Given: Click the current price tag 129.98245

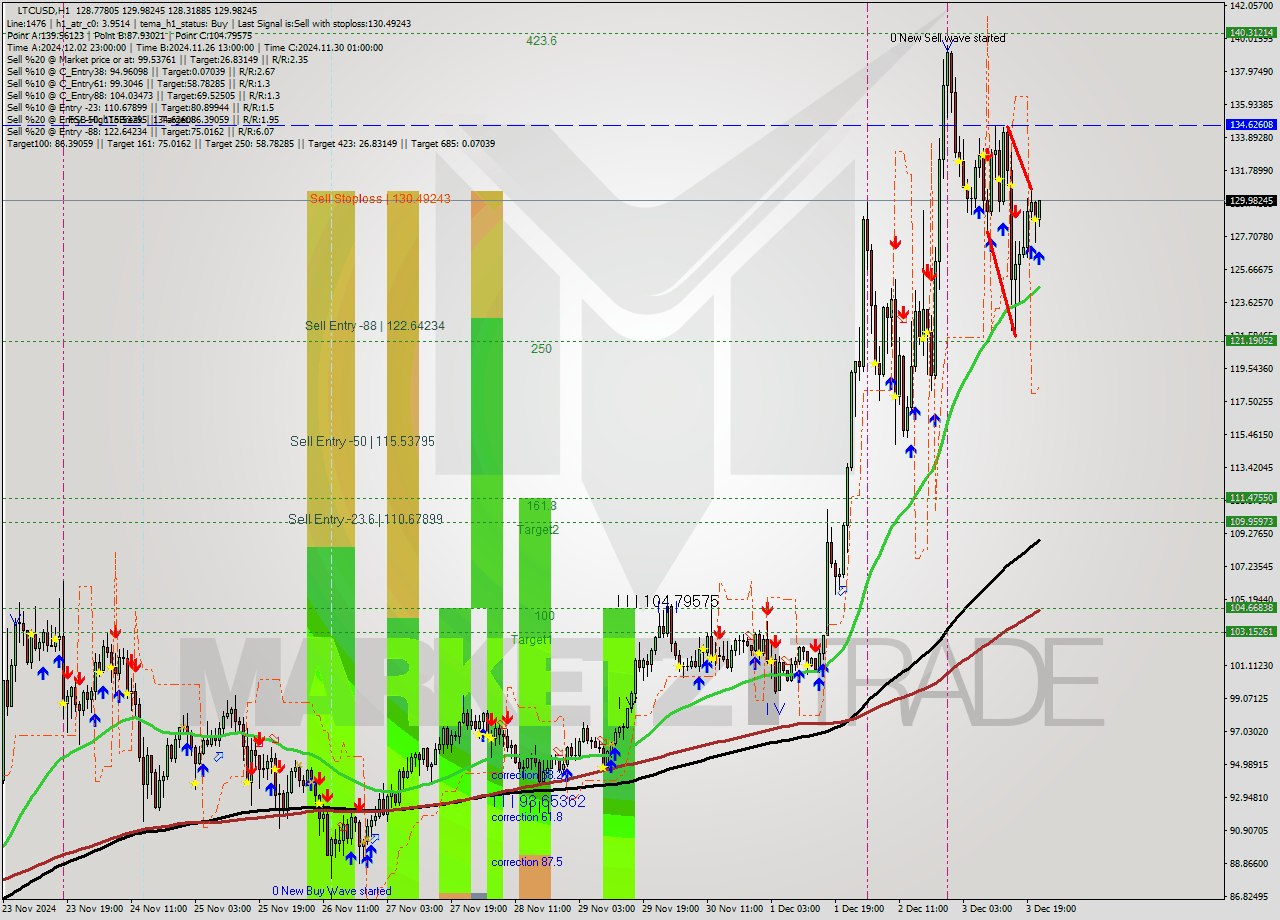Looking at the screenshot, I should tap(1251, 200).
